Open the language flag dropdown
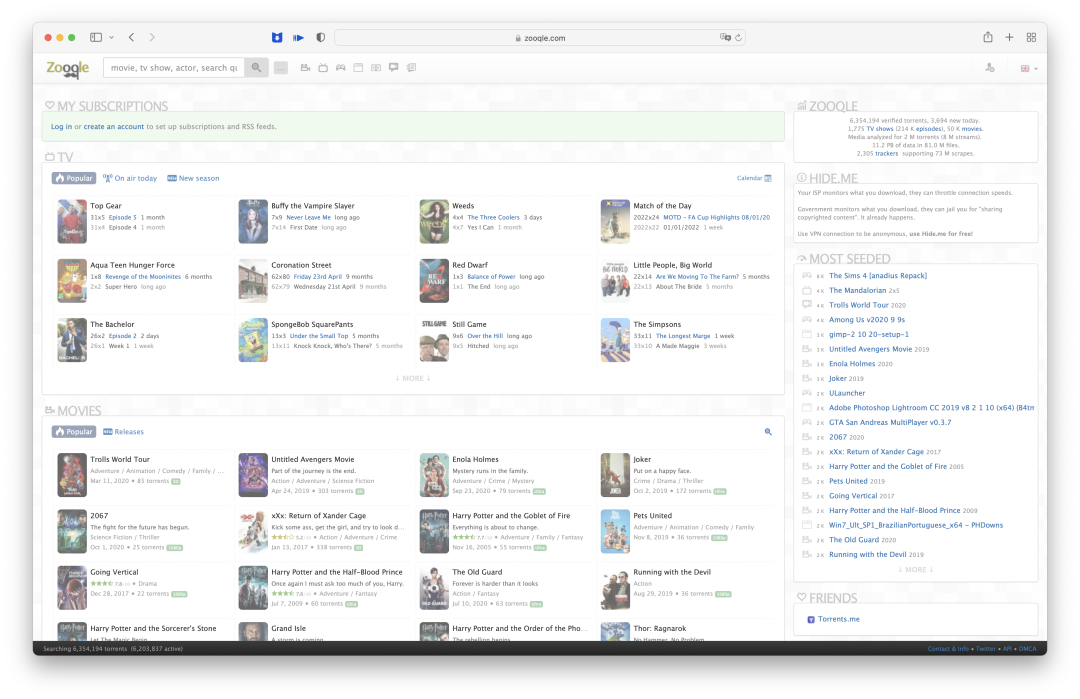Image resolution: width=1080 pixels, height=699 pixels. coord(1028,68)
